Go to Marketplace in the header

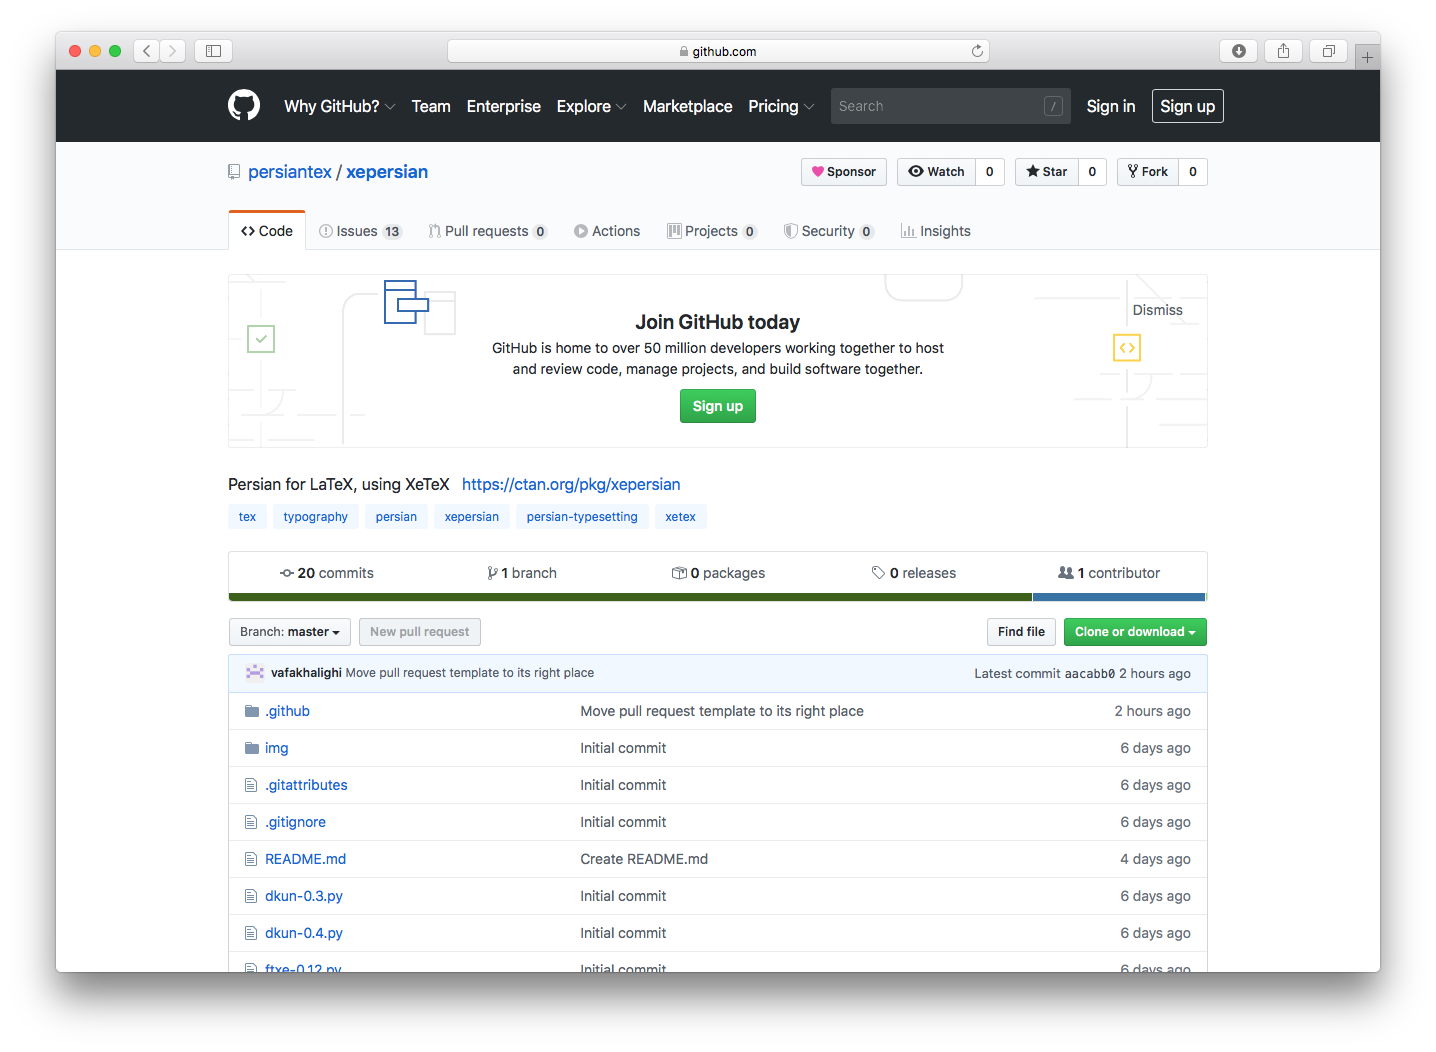[688, 106]
